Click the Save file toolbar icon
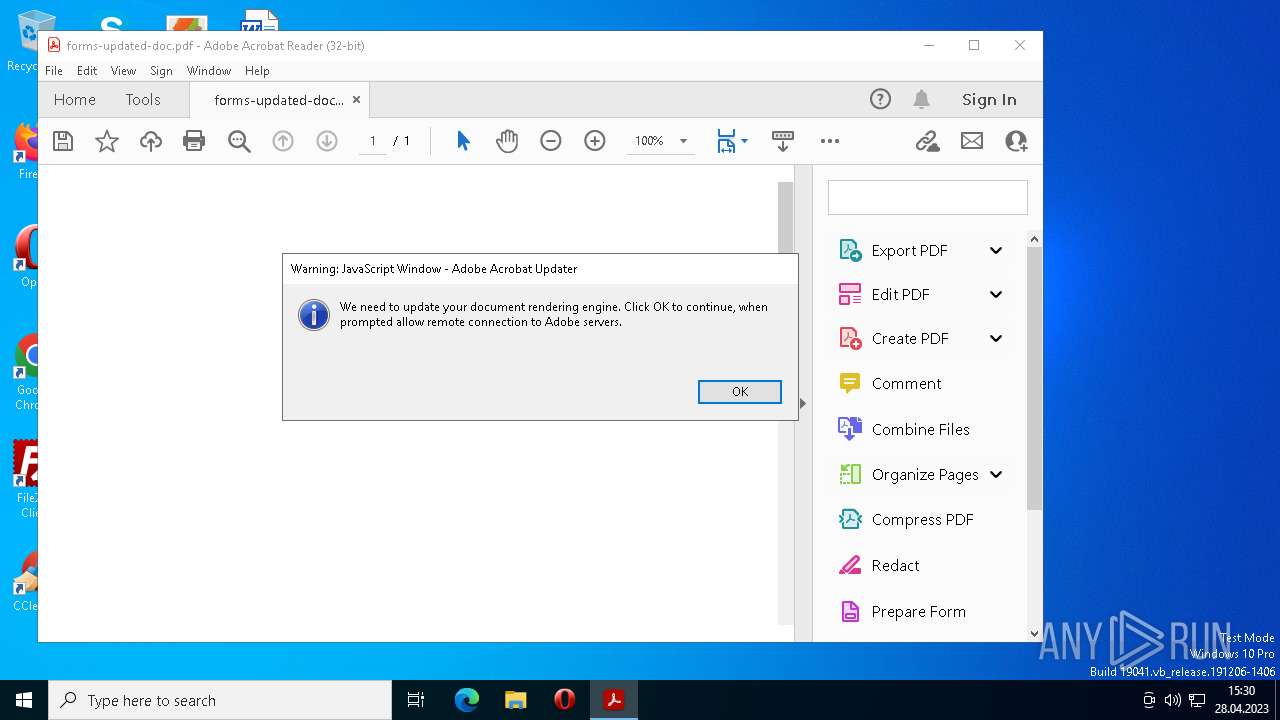The image size is (1280, 720). (x=63, y=141)
